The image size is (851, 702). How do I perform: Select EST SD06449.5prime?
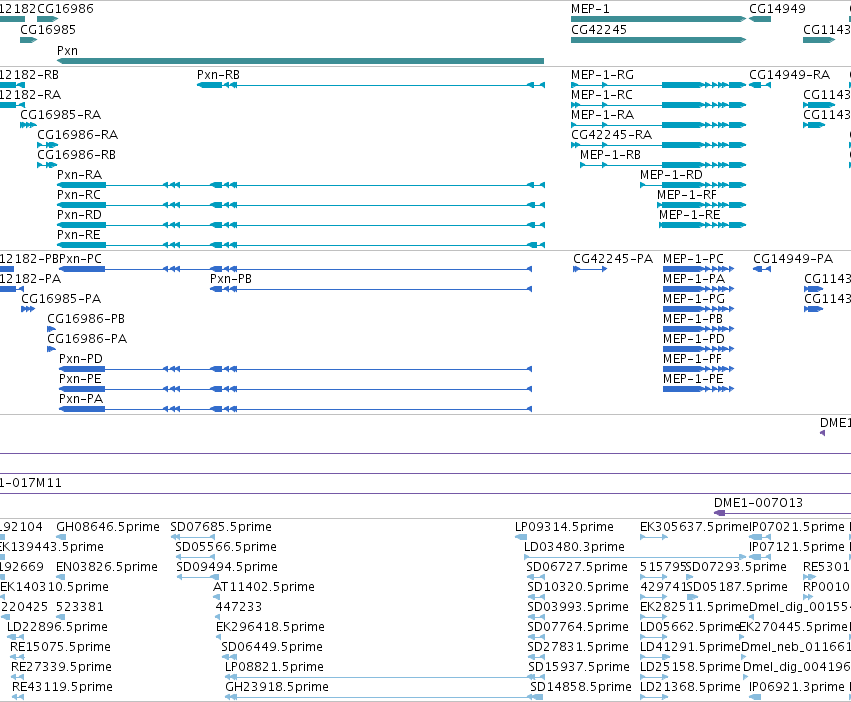point(272,647)
